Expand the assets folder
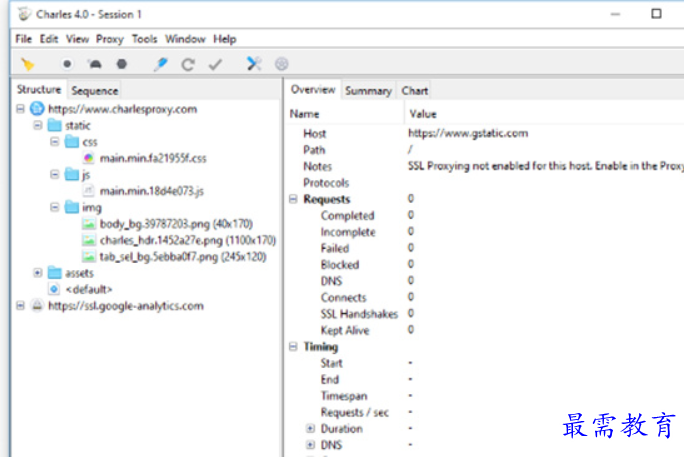Screen dimensions: 684x457 pyautogui.click(x=38, y=273)
